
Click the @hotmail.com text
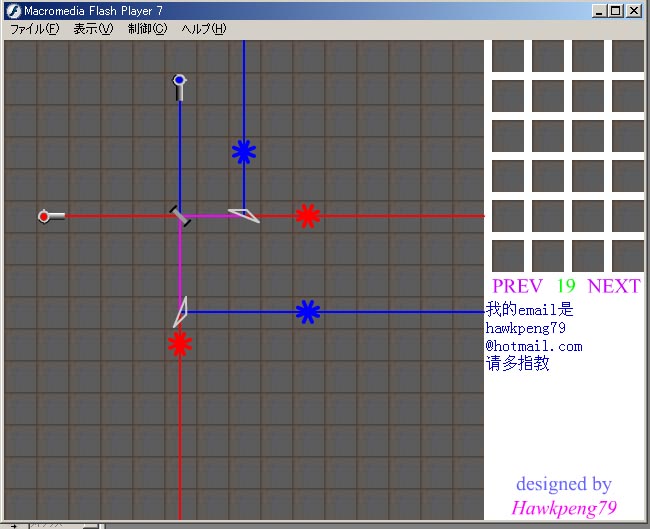(534, 346)
